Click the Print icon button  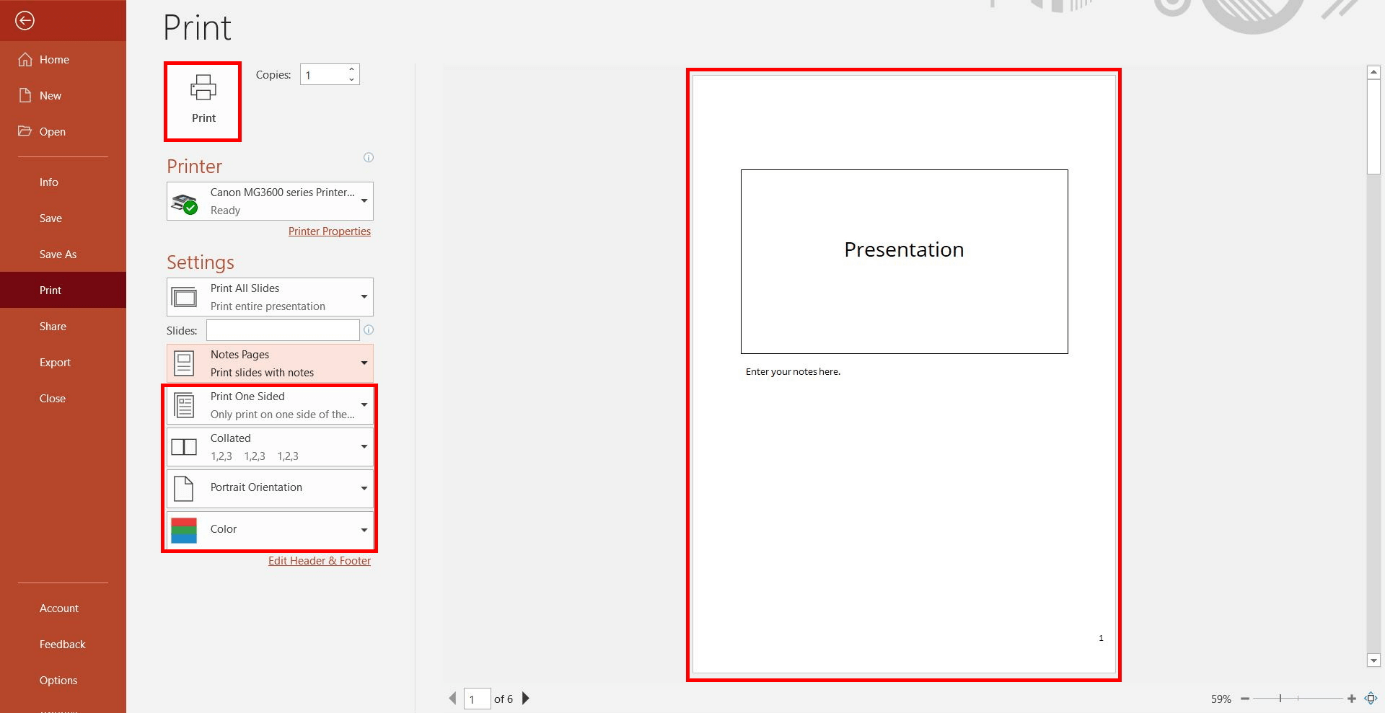pos(203,99)
